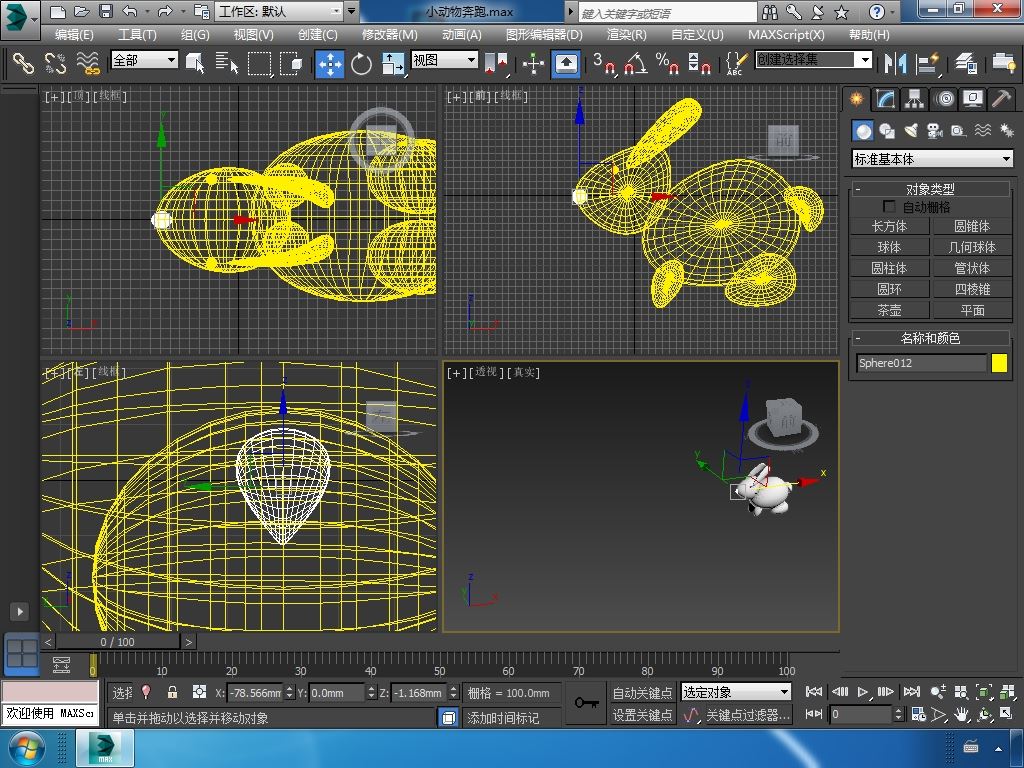Collapse the 名称和颜色 rollout
The width and height of the screenshot is (1024, 768).
[x=930, y=338]
